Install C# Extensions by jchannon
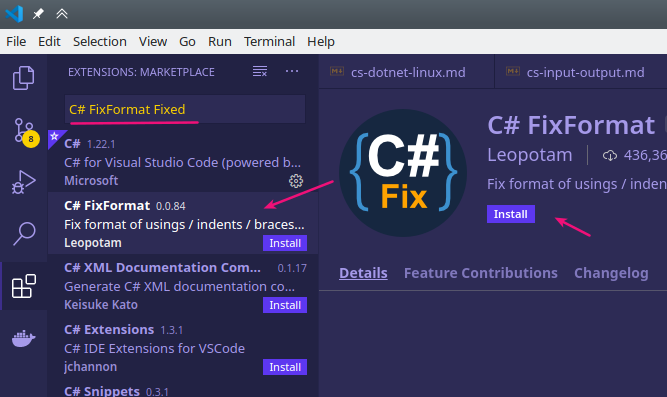667x397 pixels. (x=285, y=367)
